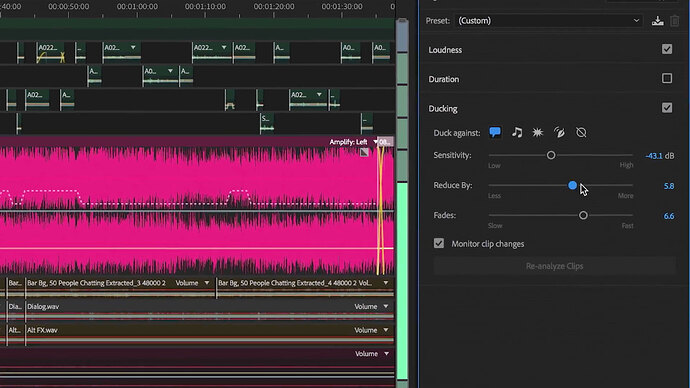Click the Reduce By slider handle

point(573,185)
